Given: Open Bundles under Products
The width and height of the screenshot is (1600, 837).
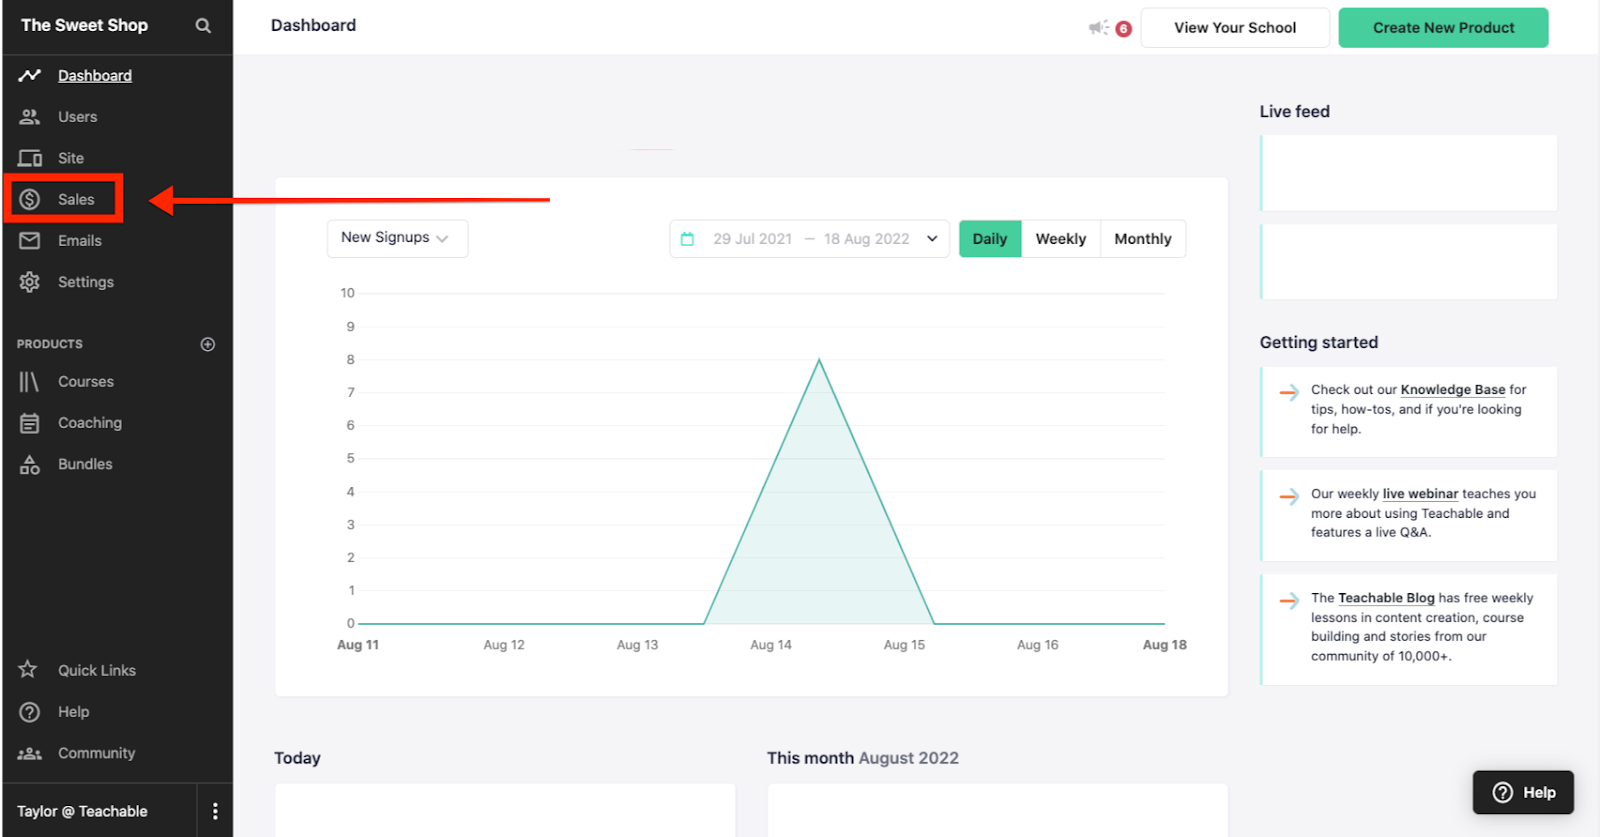Looking at the screenshot, I should click(x=85, y=464).
